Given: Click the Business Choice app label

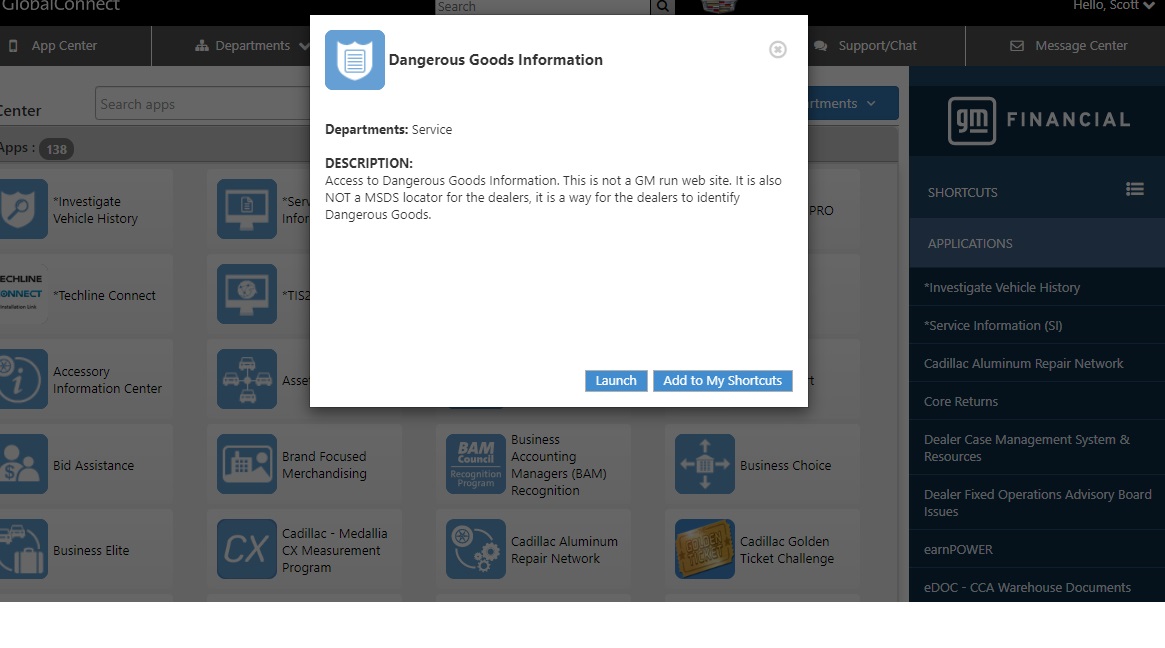Looking at the screenshot, I should (785, 465).
